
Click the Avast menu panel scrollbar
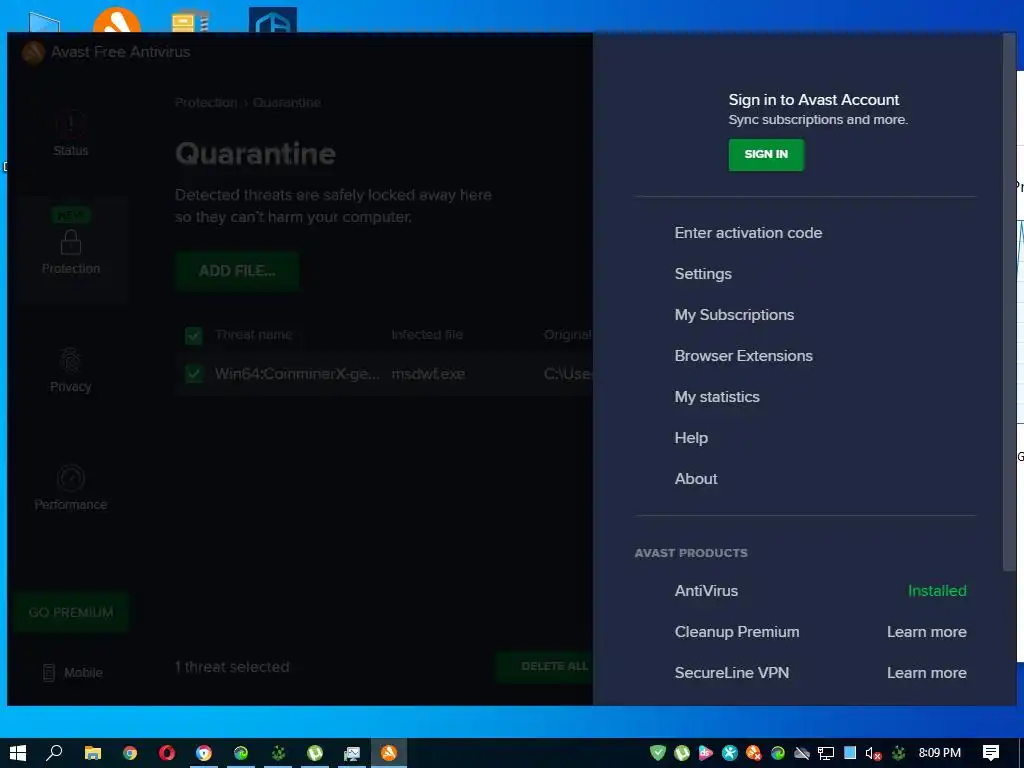pyautogui.click(x=1008, y=304)
